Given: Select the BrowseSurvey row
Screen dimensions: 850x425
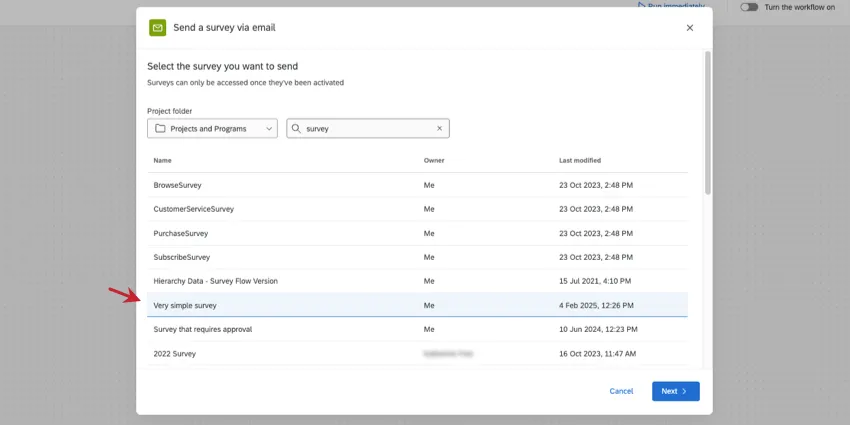Looking at the screenshot, I should point(178,185).
